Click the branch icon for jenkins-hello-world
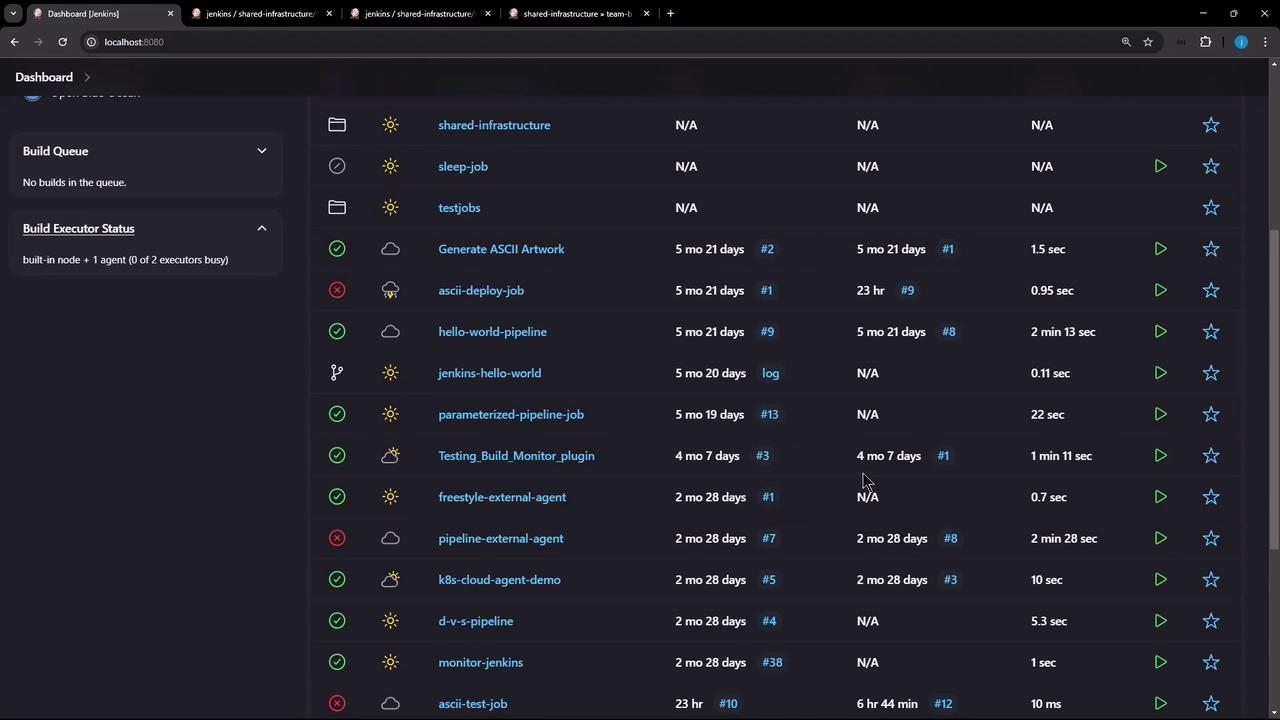The image size is (1280, 720). (337, 373)
